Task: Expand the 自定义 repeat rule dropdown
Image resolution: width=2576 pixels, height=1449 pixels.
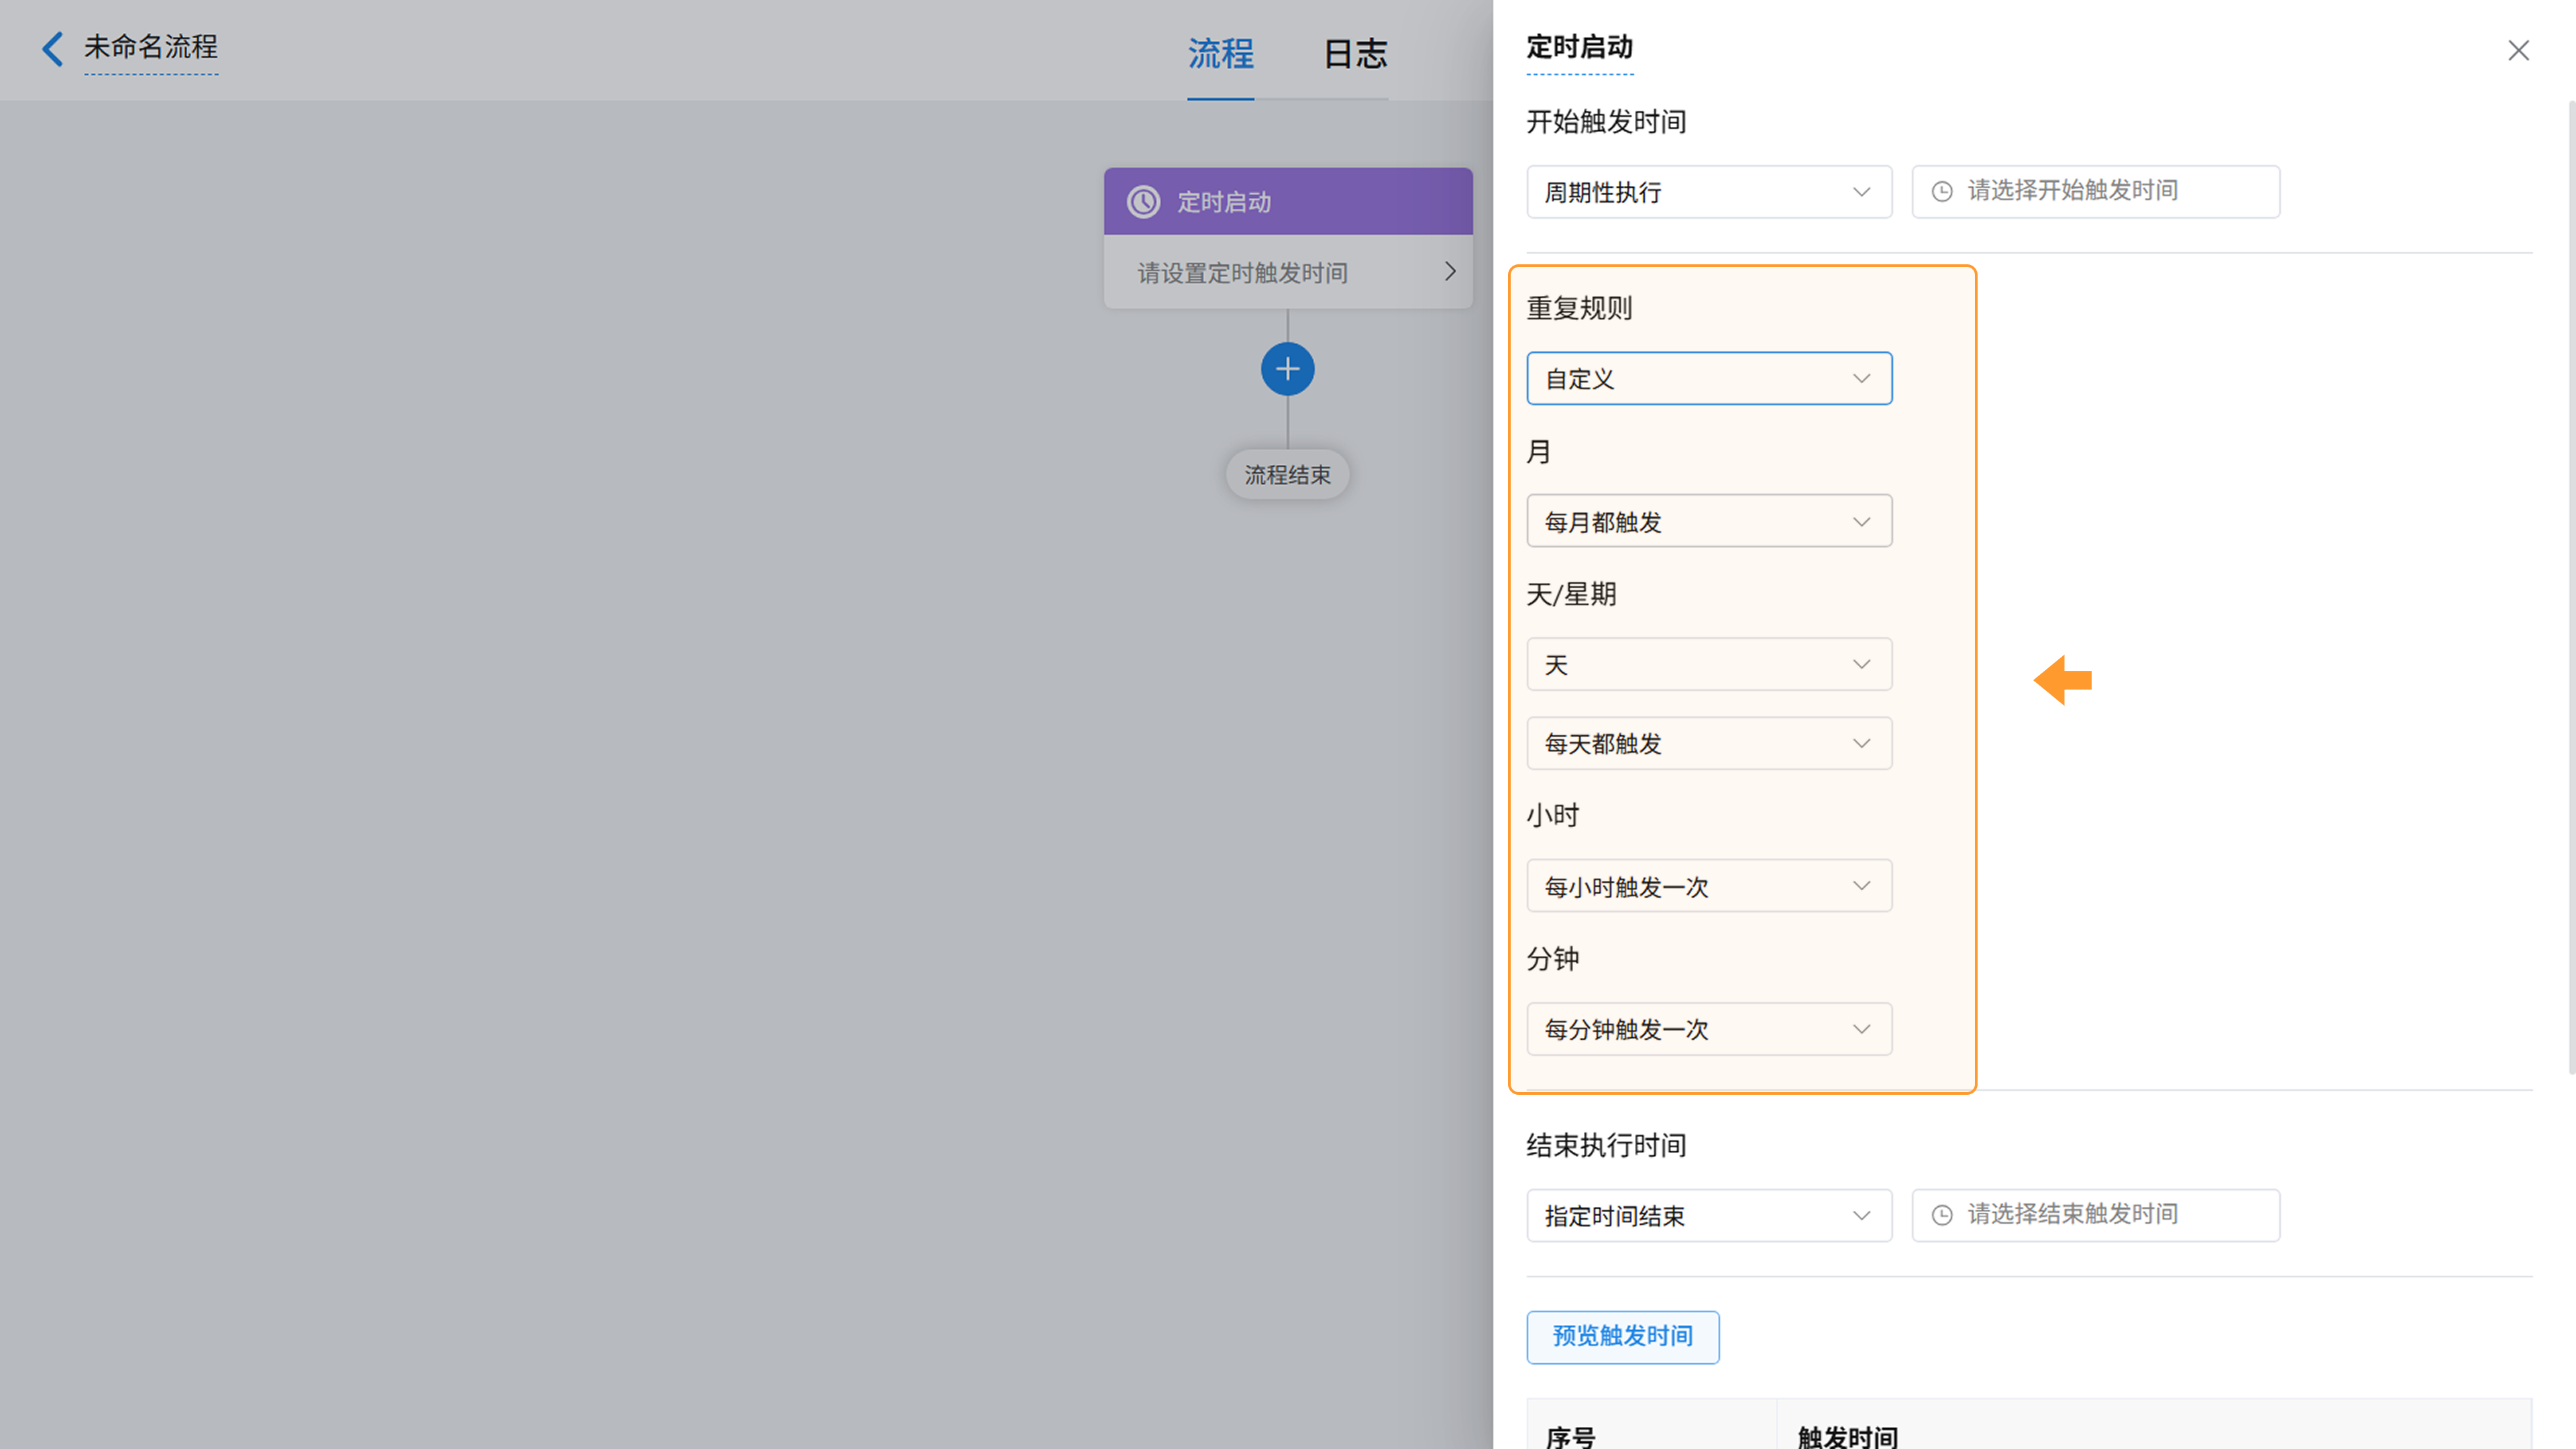Action: [1708, 379]
